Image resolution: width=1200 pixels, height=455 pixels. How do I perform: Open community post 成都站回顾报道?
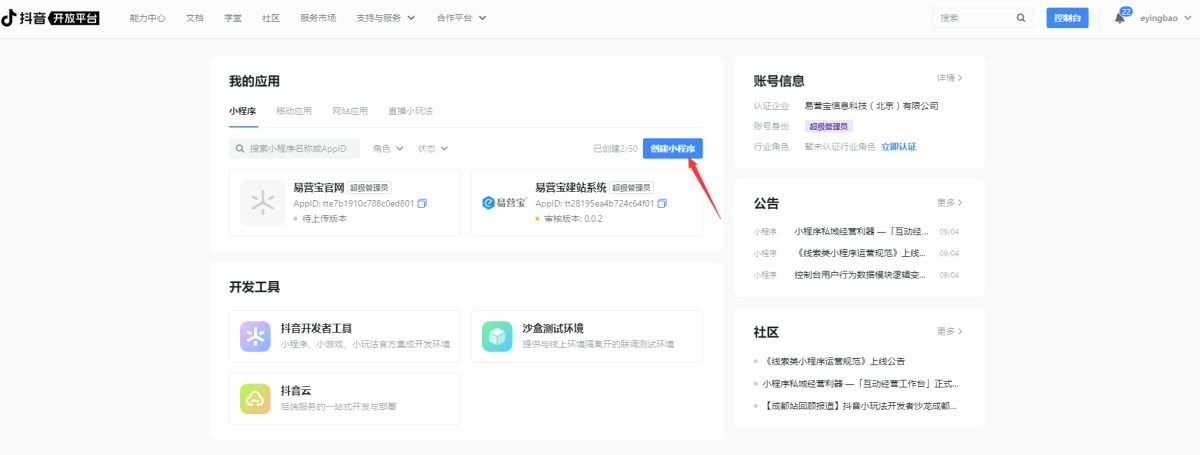pos(860,406)
